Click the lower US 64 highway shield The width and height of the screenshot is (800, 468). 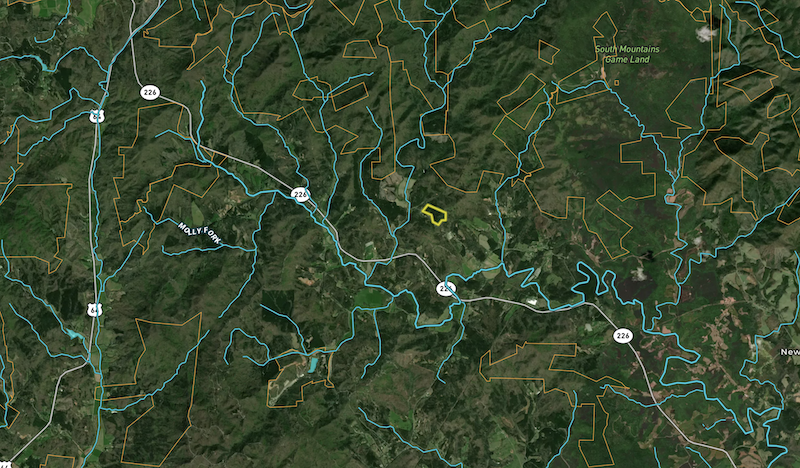pos(94,310)
